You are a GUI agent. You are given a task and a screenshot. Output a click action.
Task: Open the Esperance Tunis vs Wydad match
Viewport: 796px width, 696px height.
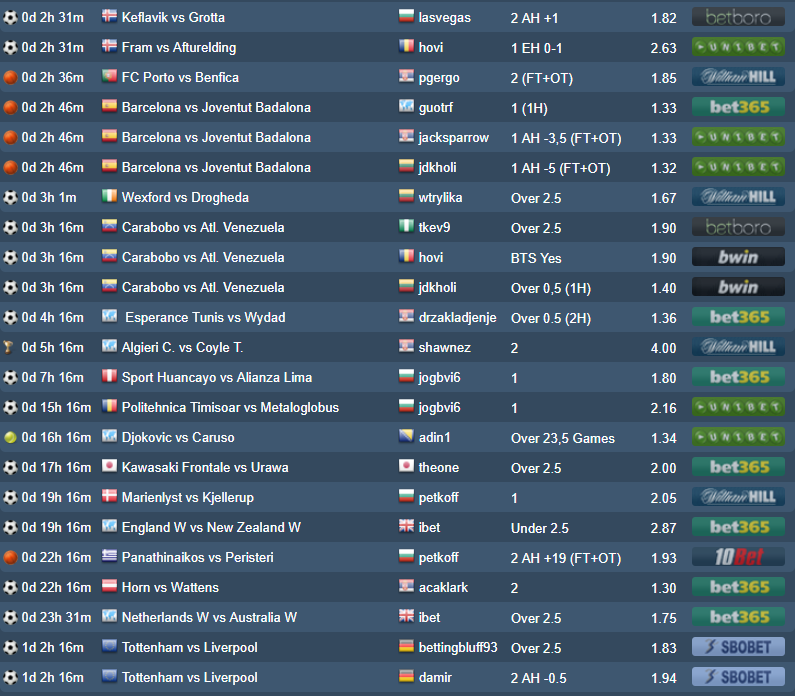(x=205, y=317)
